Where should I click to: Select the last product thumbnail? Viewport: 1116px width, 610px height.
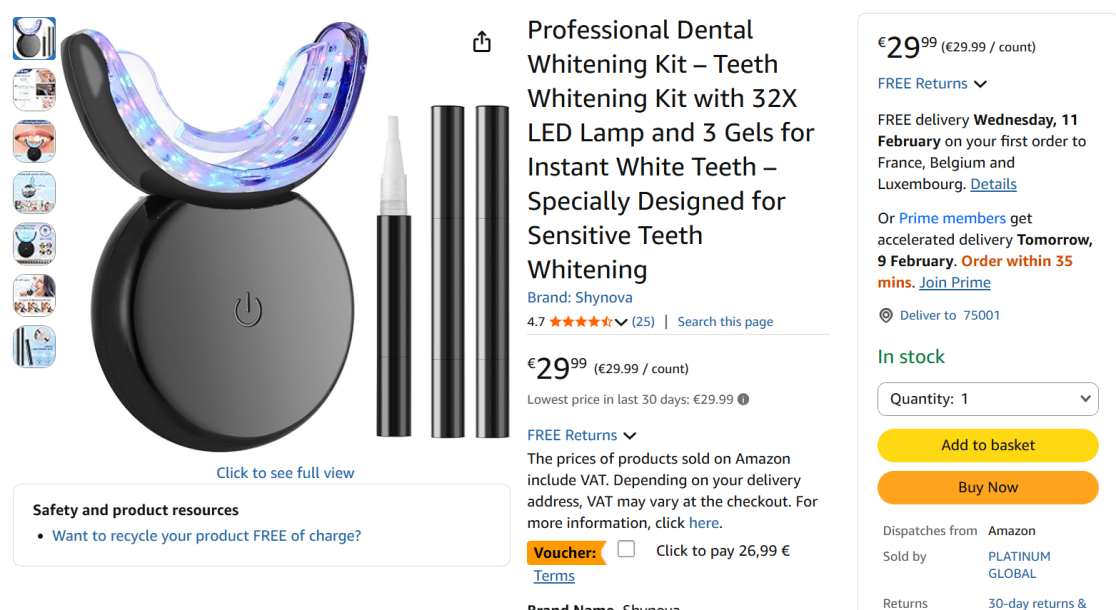[x=34, y=347]
